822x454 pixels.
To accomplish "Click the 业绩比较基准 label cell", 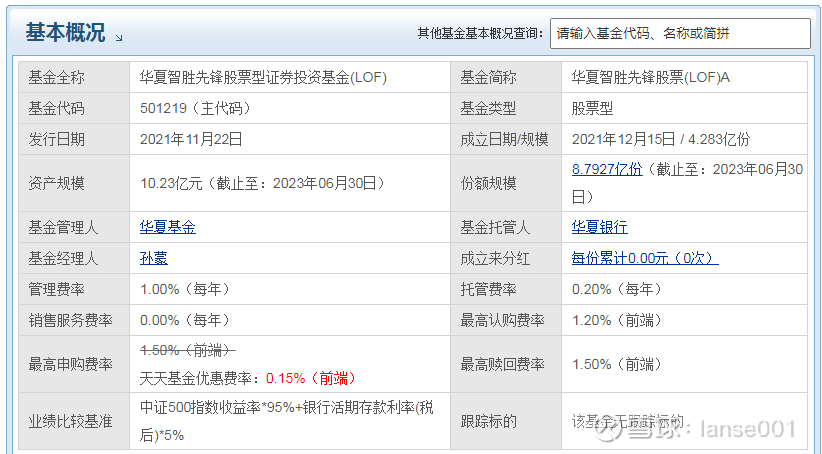I will pos(74,421).
